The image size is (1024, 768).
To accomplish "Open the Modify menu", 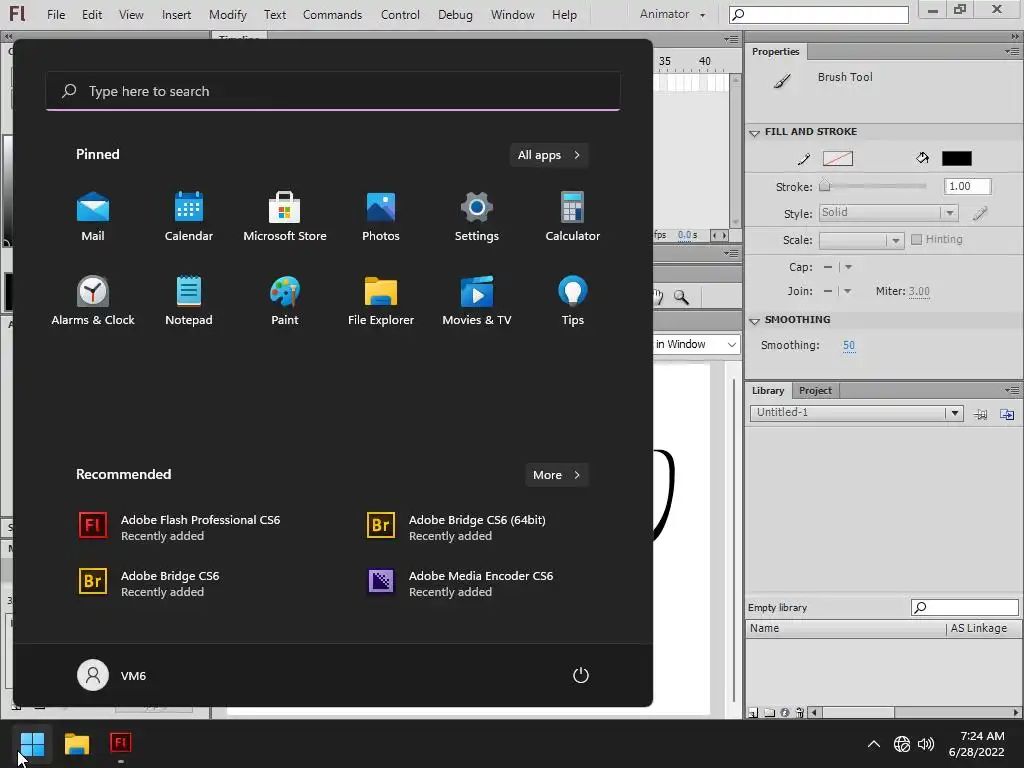I will click(228, 14).
